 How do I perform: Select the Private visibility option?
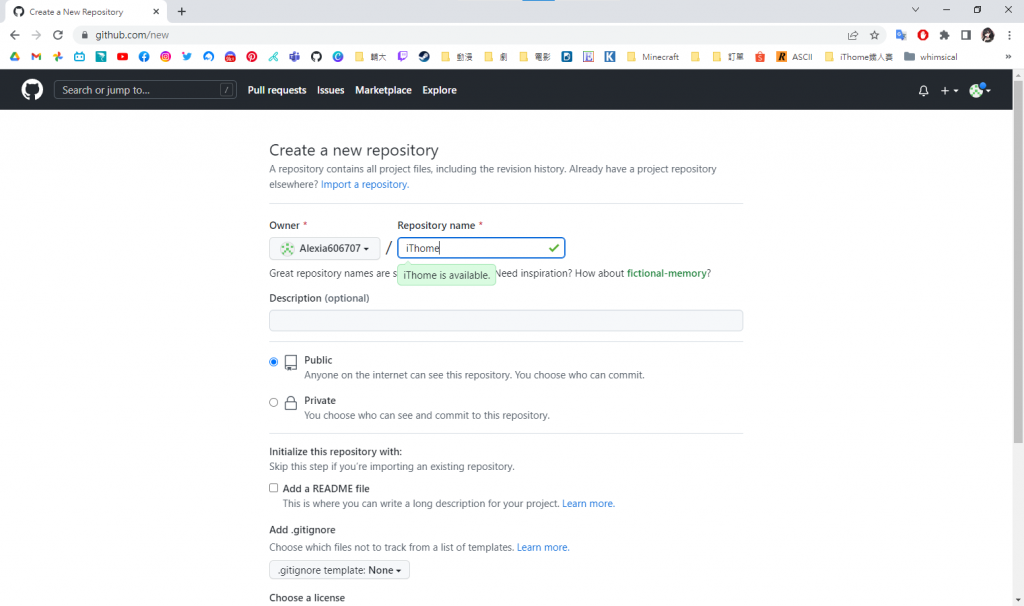pos(274,403)
